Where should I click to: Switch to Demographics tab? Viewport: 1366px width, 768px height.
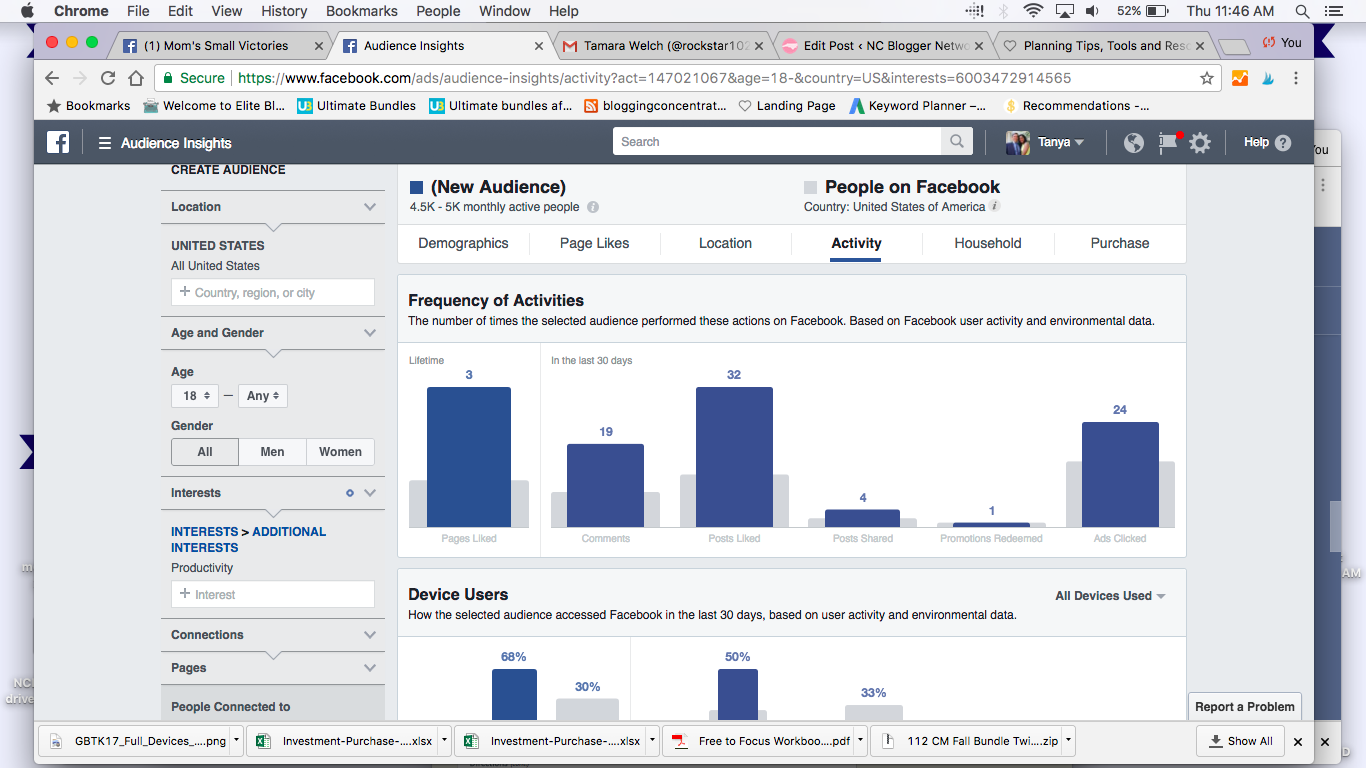463,243
